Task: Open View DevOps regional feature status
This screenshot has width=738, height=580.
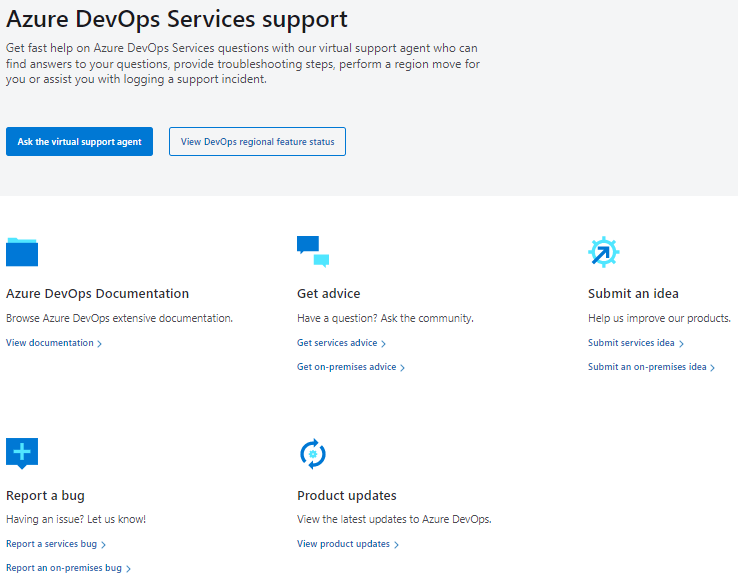Action: coord(257,141)
